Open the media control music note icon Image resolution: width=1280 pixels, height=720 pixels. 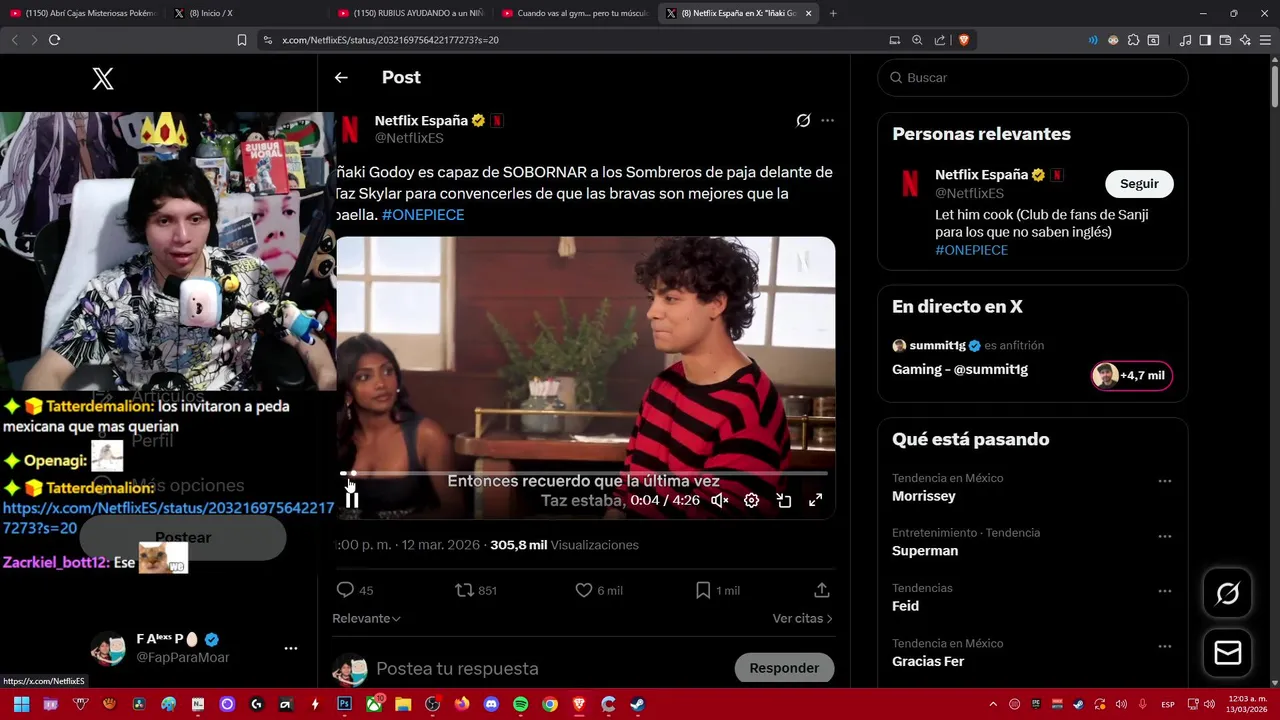pyautogui.click(x=1185, y=40)
